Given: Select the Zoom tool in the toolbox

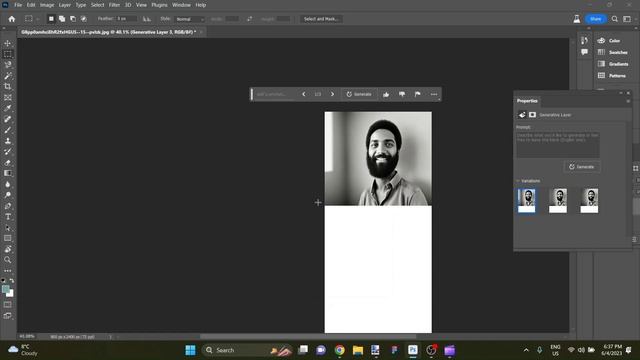Looking at the screenshot, I should pyautogui.click(x=8, y=260).
